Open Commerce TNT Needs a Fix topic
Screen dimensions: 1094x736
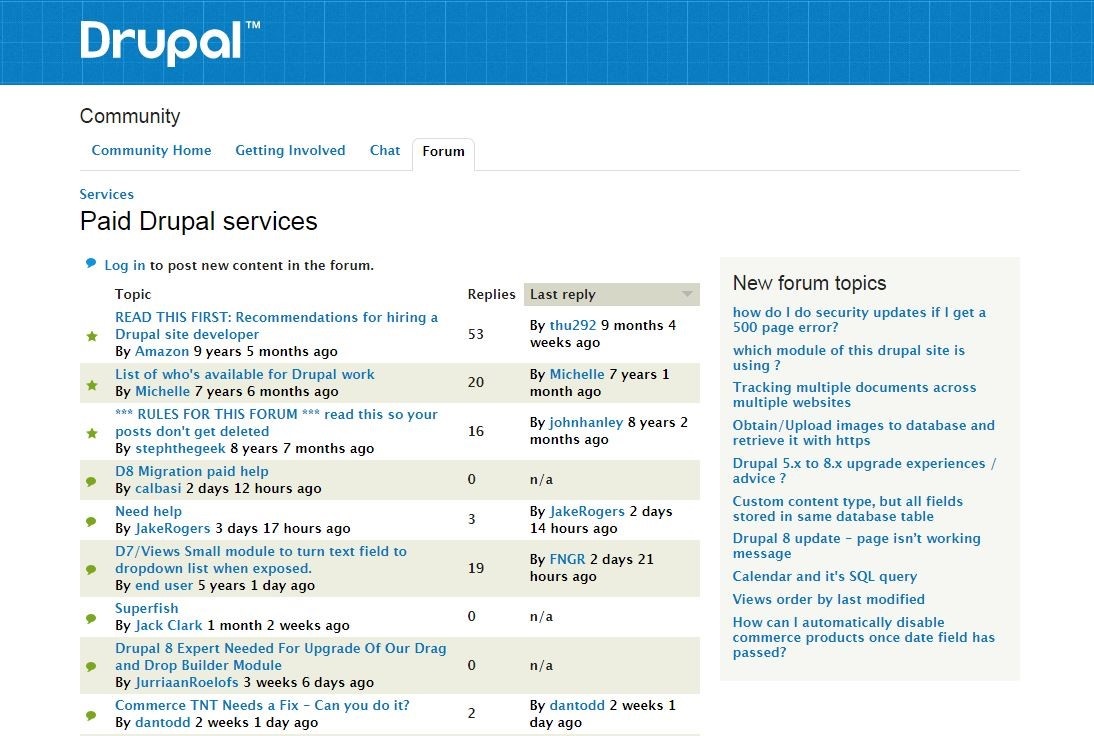(262, 705)
